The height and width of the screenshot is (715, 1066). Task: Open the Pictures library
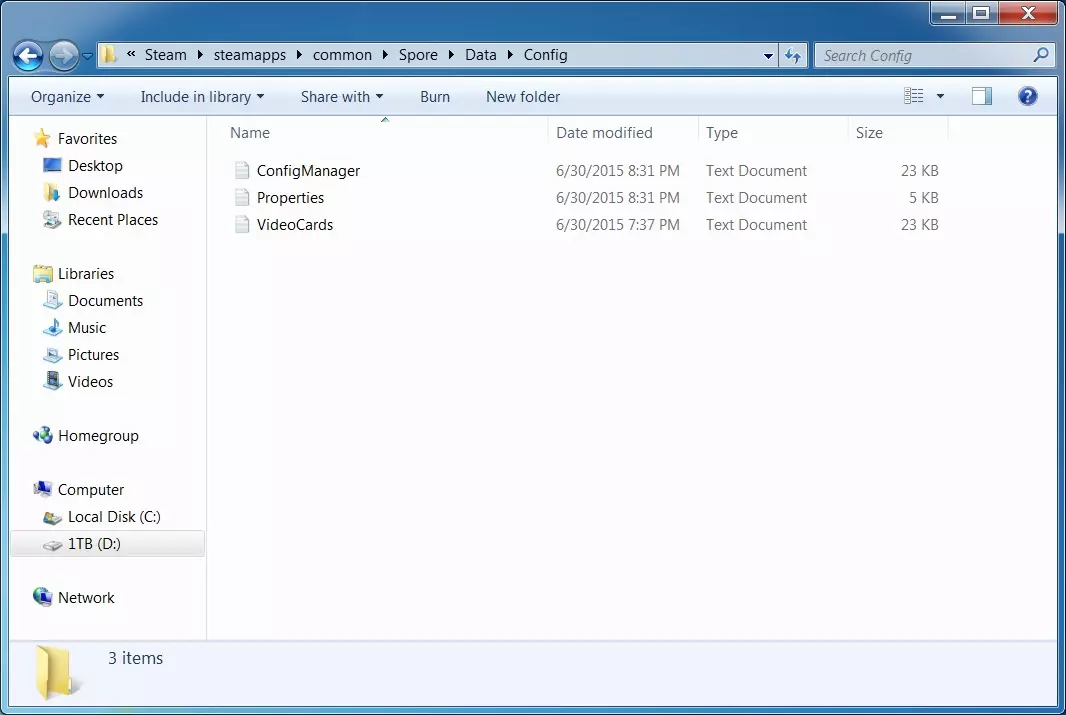pos(93,355)
